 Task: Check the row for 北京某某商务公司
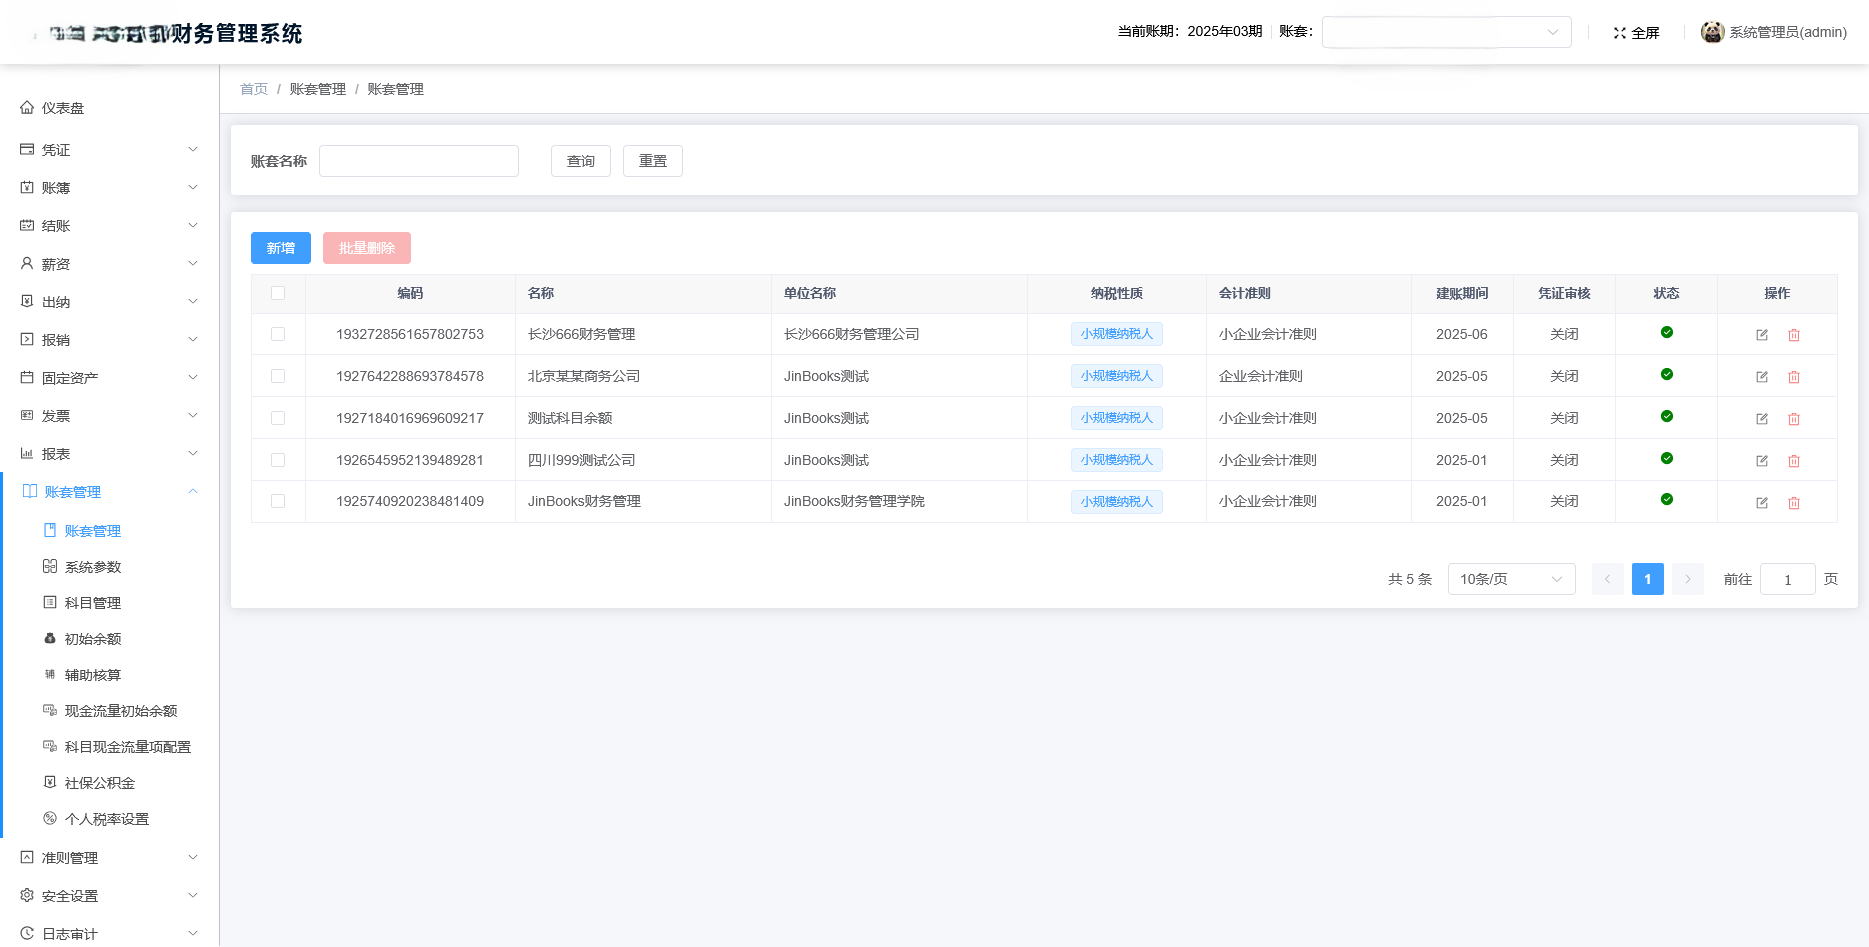pos(278,376)
